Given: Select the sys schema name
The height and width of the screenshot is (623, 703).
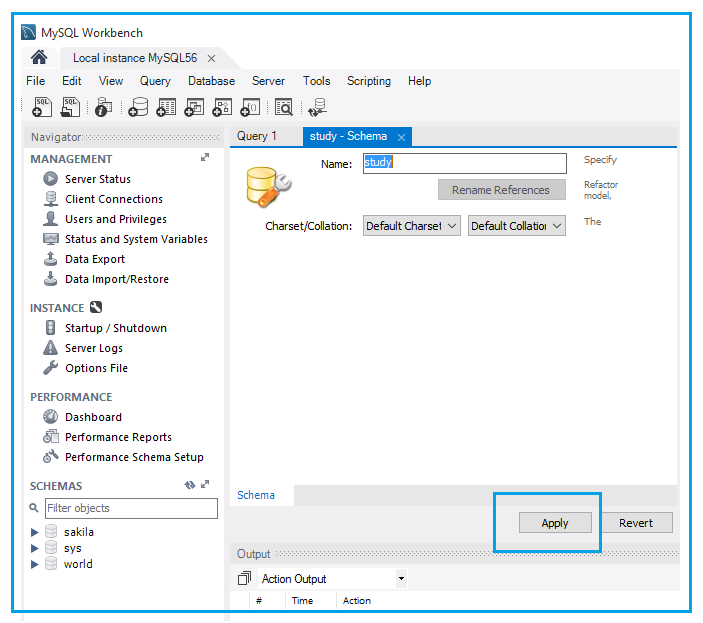Looking at the screenshot, I should [x=73, y=548].
